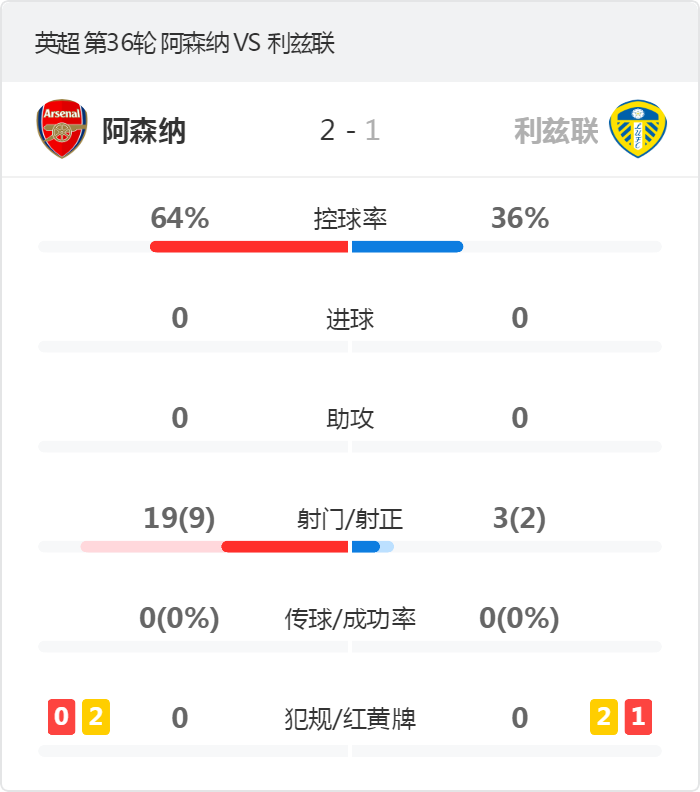Click the Leeds United club crest
This screenshot has width=700, height=792.
point(638,129)
